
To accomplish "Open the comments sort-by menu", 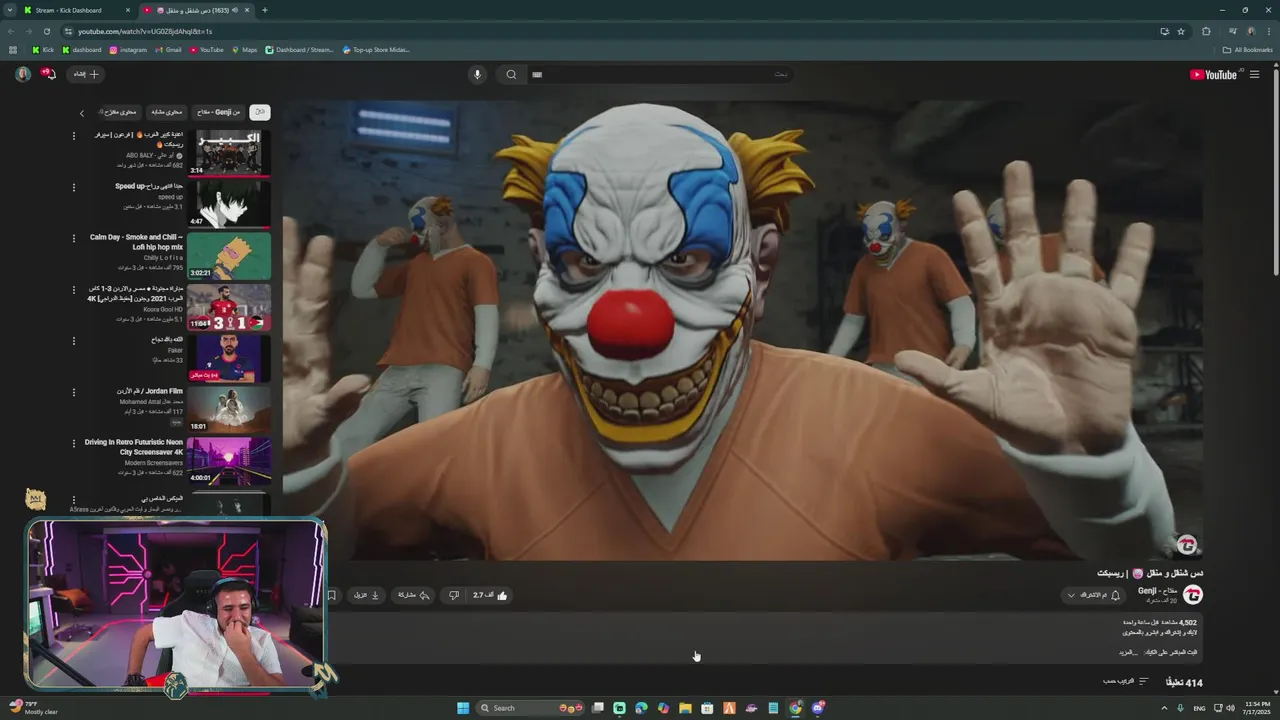I will coord(1125,682).
